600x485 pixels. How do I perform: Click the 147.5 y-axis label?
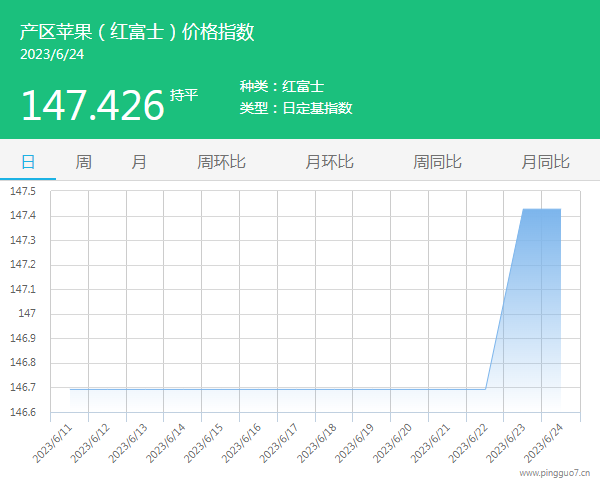tap(23, 191)
